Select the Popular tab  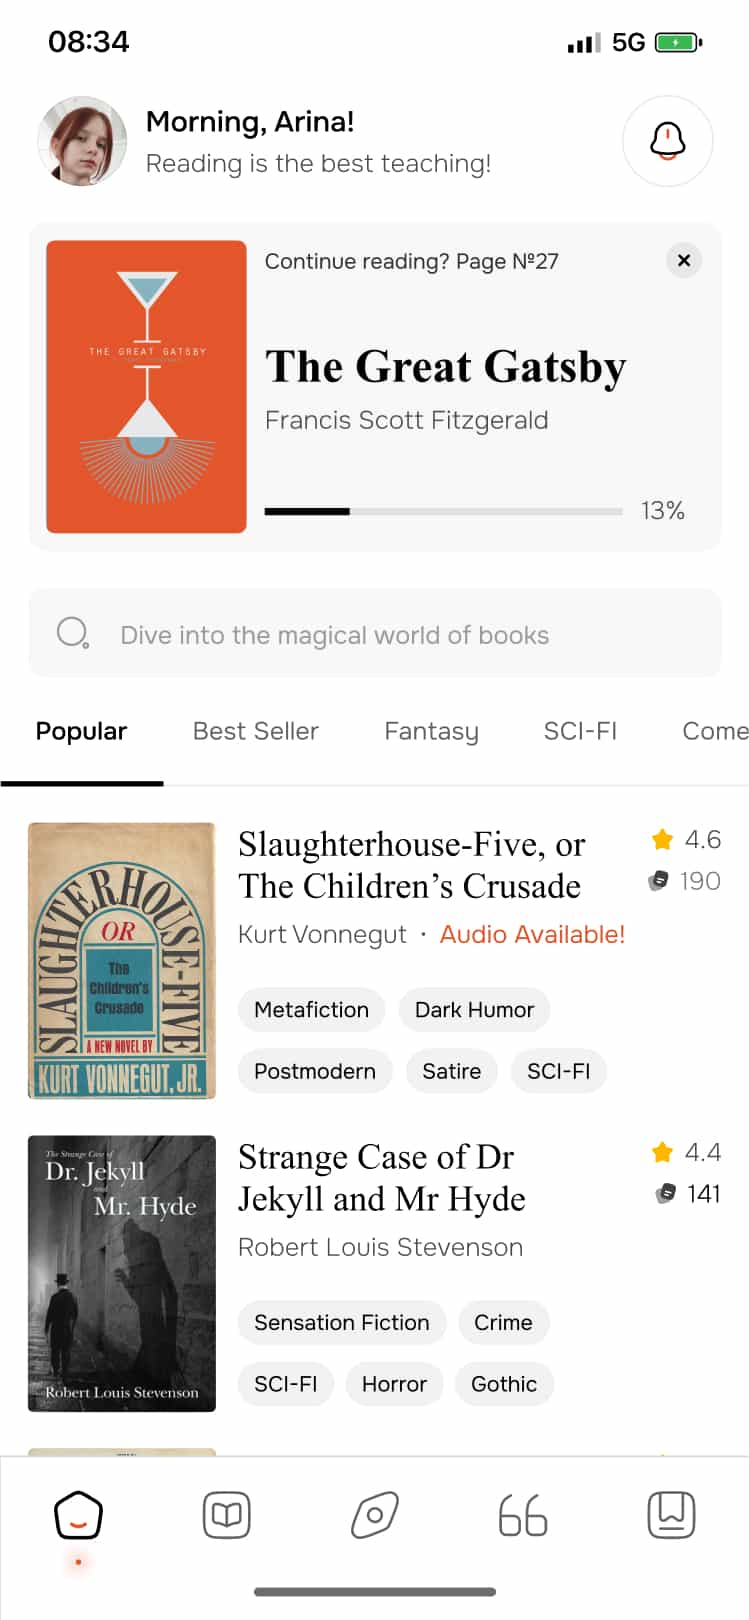pos(81,731)
